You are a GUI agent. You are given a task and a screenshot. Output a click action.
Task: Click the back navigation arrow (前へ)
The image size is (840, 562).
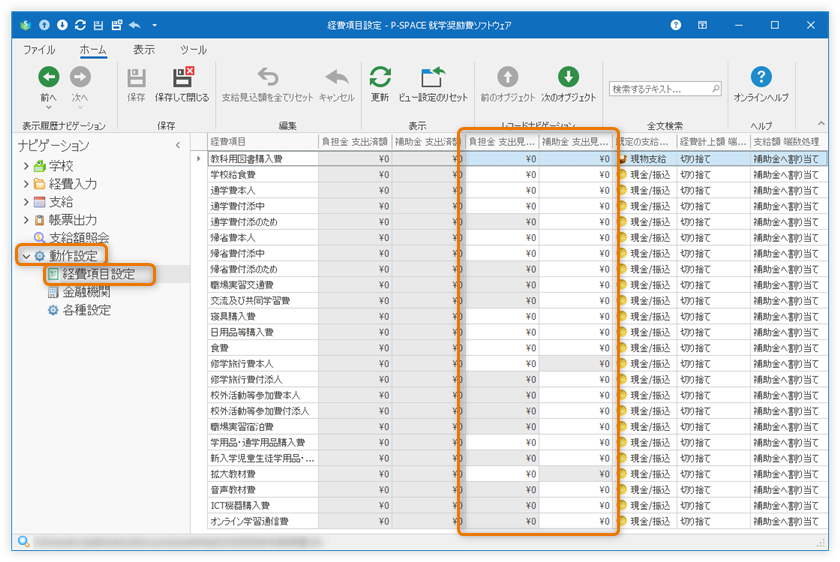click(49, 77)
